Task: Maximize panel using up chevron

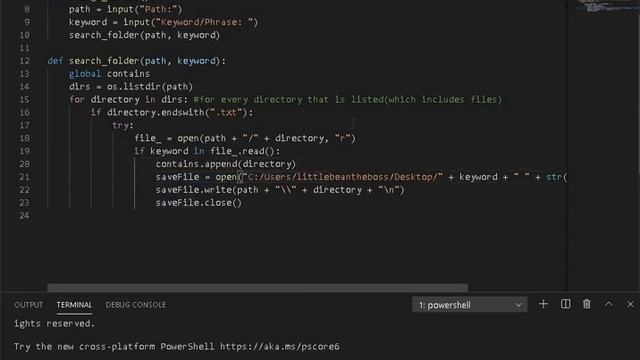Action: (609, 304)
